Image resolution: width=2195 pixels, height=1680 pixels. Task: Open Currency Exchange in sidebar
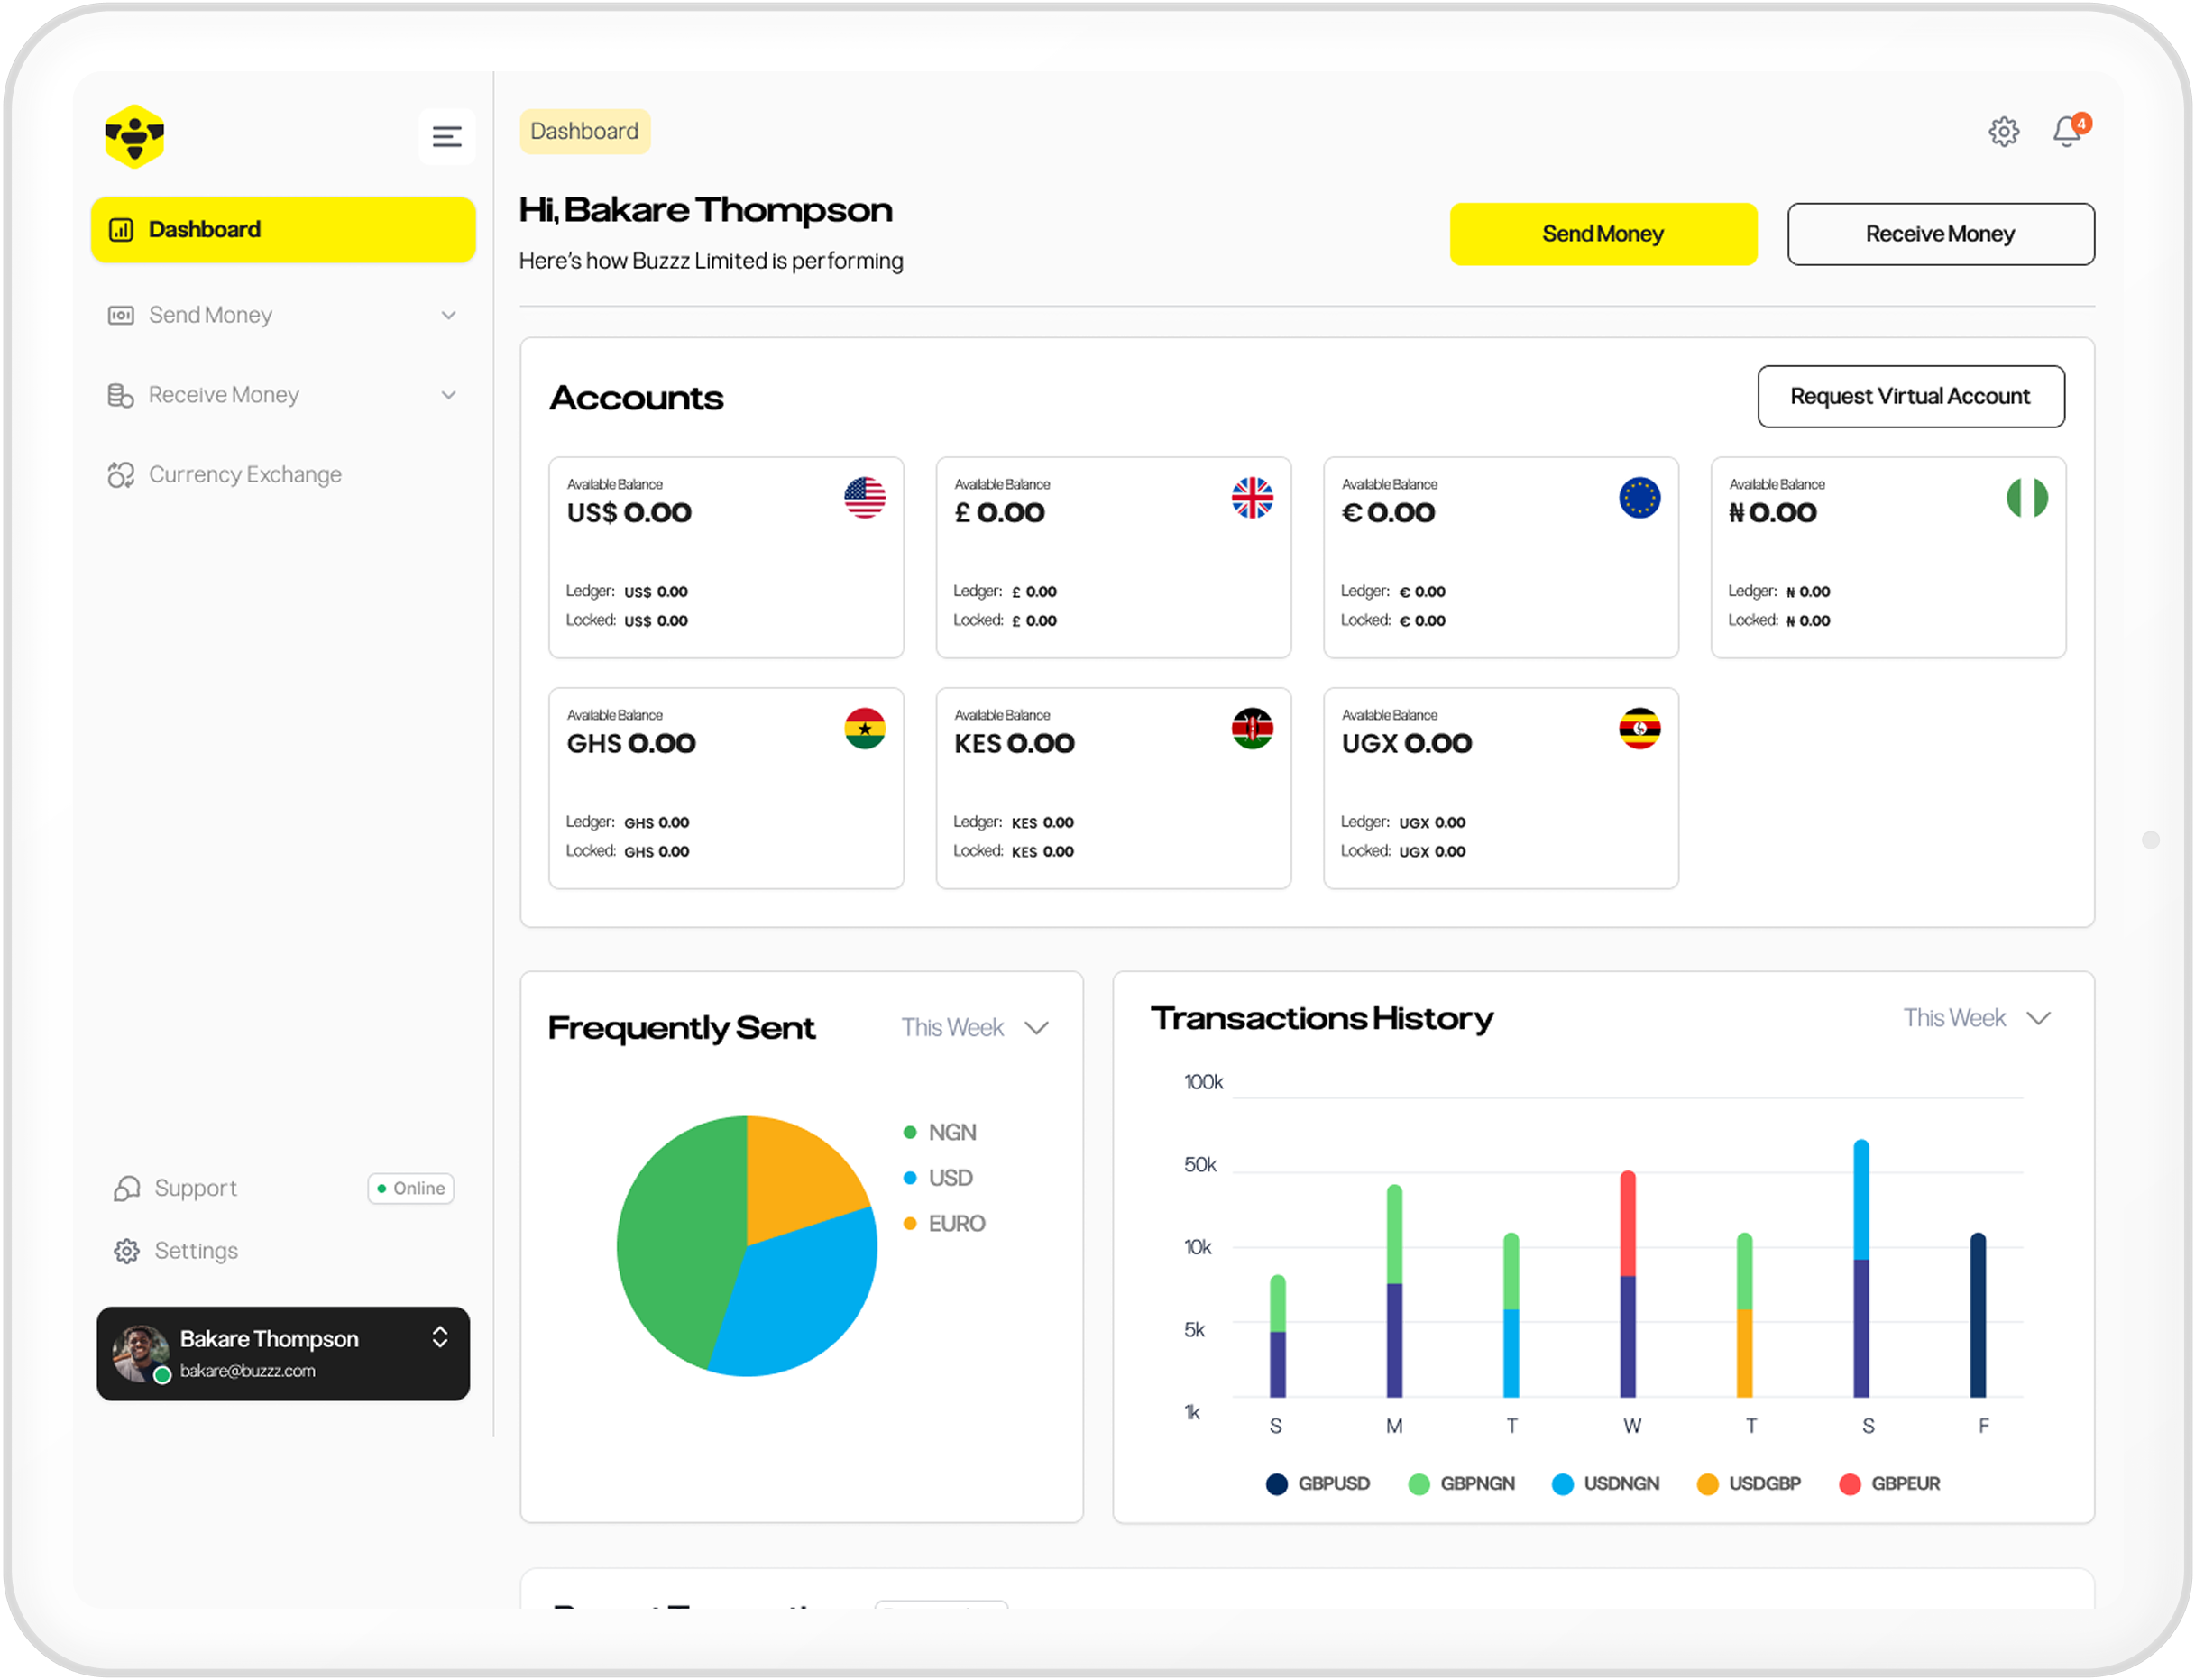click(244, 474)
